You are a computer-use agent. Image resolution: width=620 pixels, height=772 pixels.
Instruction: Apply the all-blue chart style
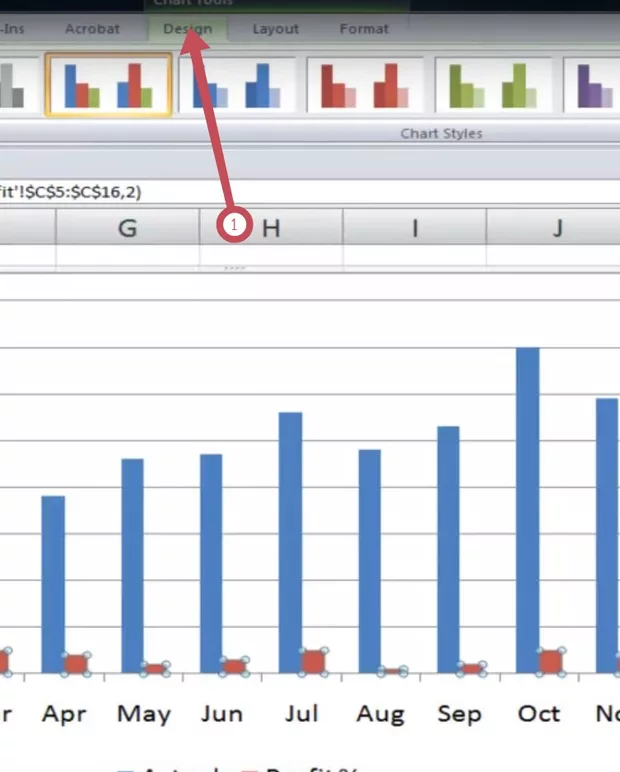click(x=237, y=85)
